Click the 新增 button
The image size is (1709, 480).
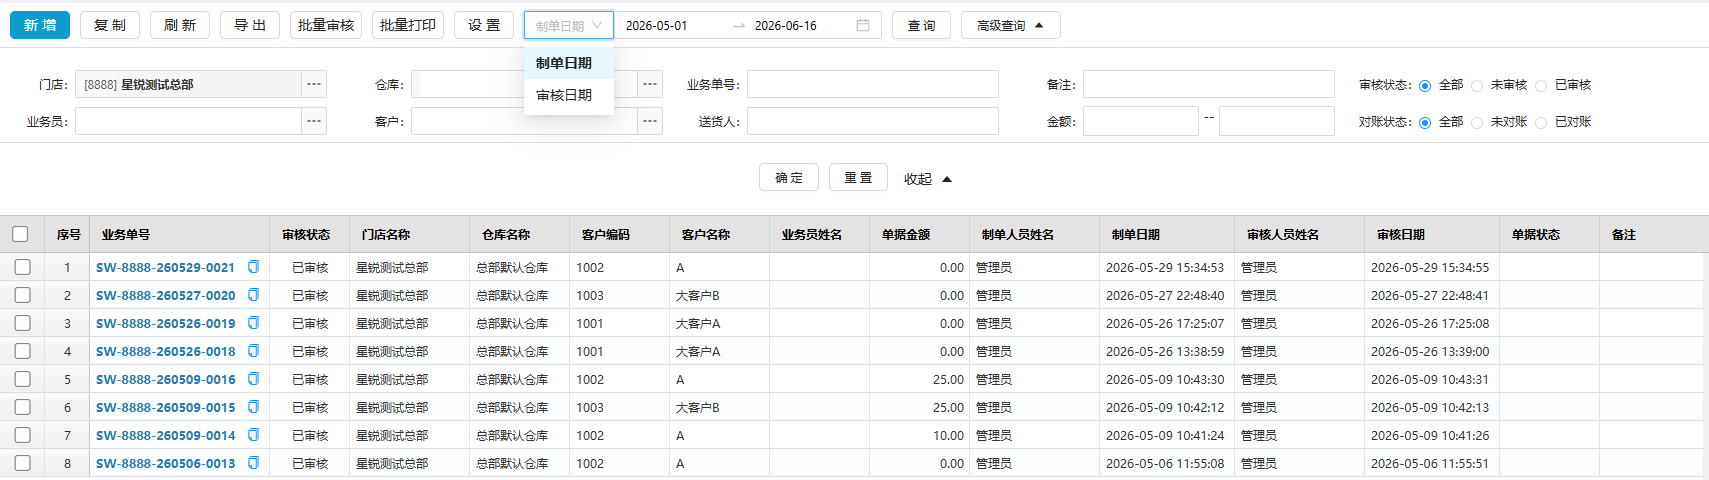click(x=40, y=25)
